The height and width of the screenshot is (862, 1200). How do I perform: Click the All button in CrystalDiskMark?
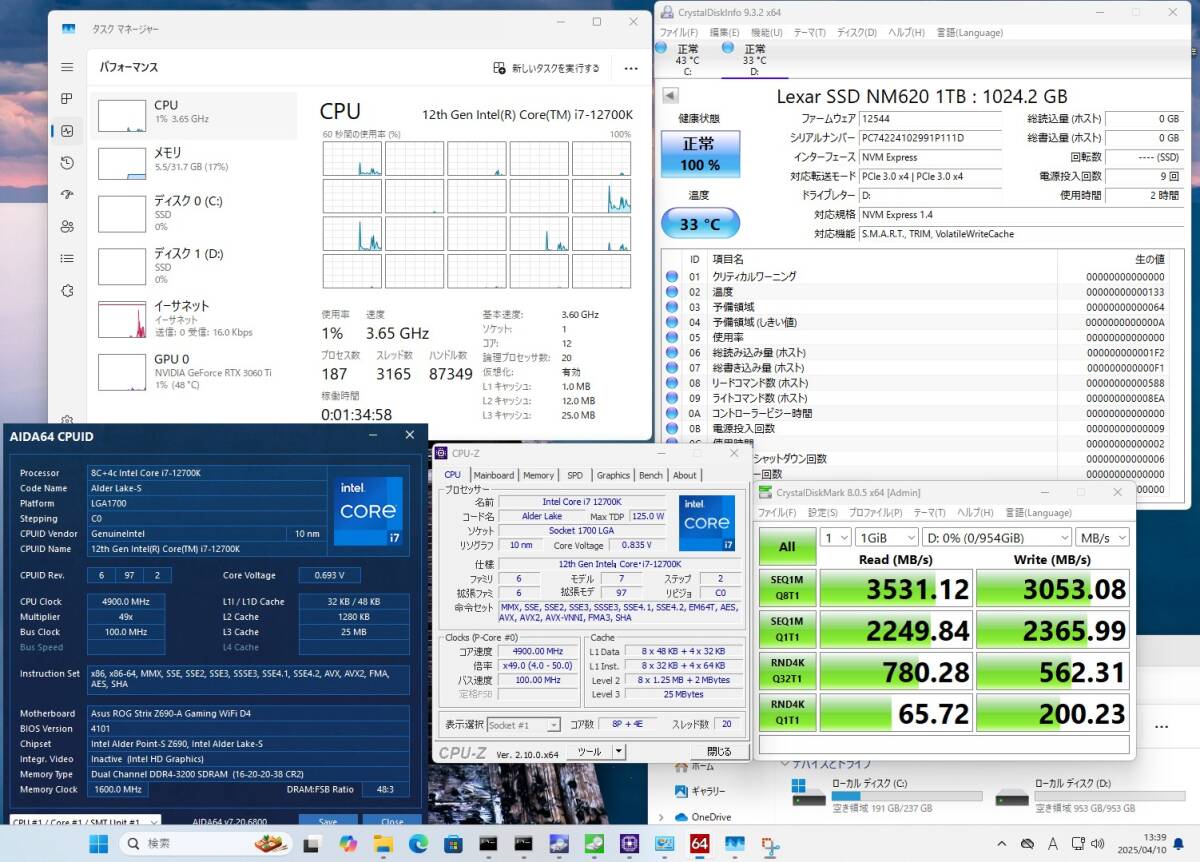(787, 546)
